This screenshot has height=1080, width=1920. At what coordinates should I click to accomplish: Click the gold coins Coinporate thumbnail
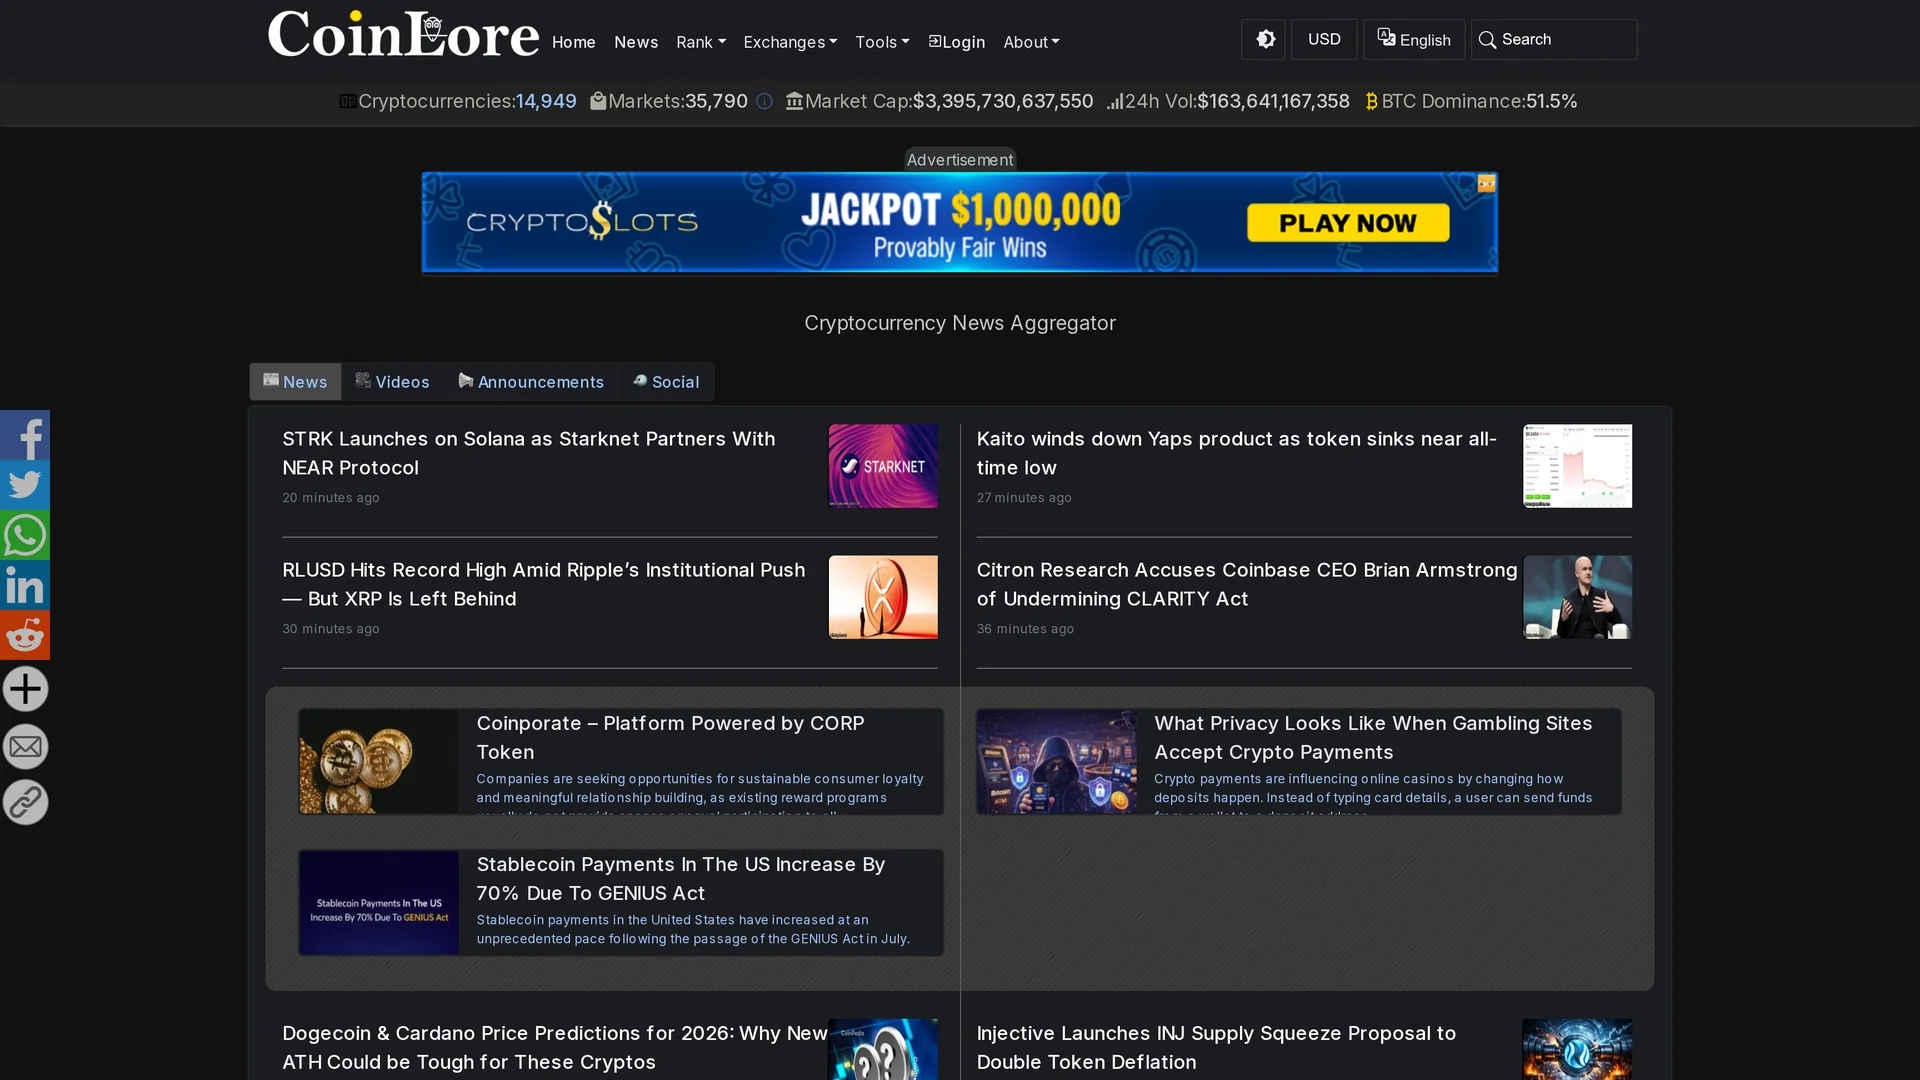click(379, 762)
